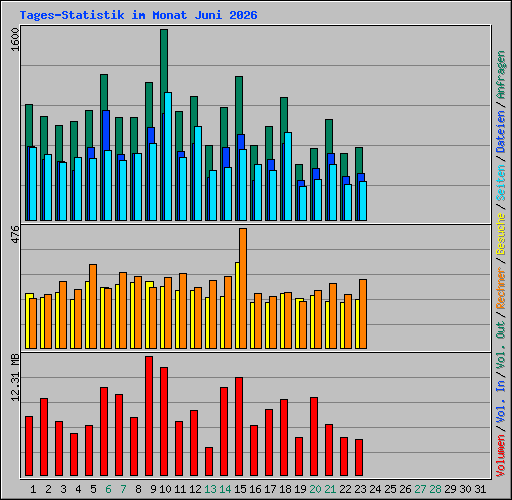This screenshot has width=512, height=500.
Task: Click green weekend day label '6'
Action: click(x=108, y=489)
